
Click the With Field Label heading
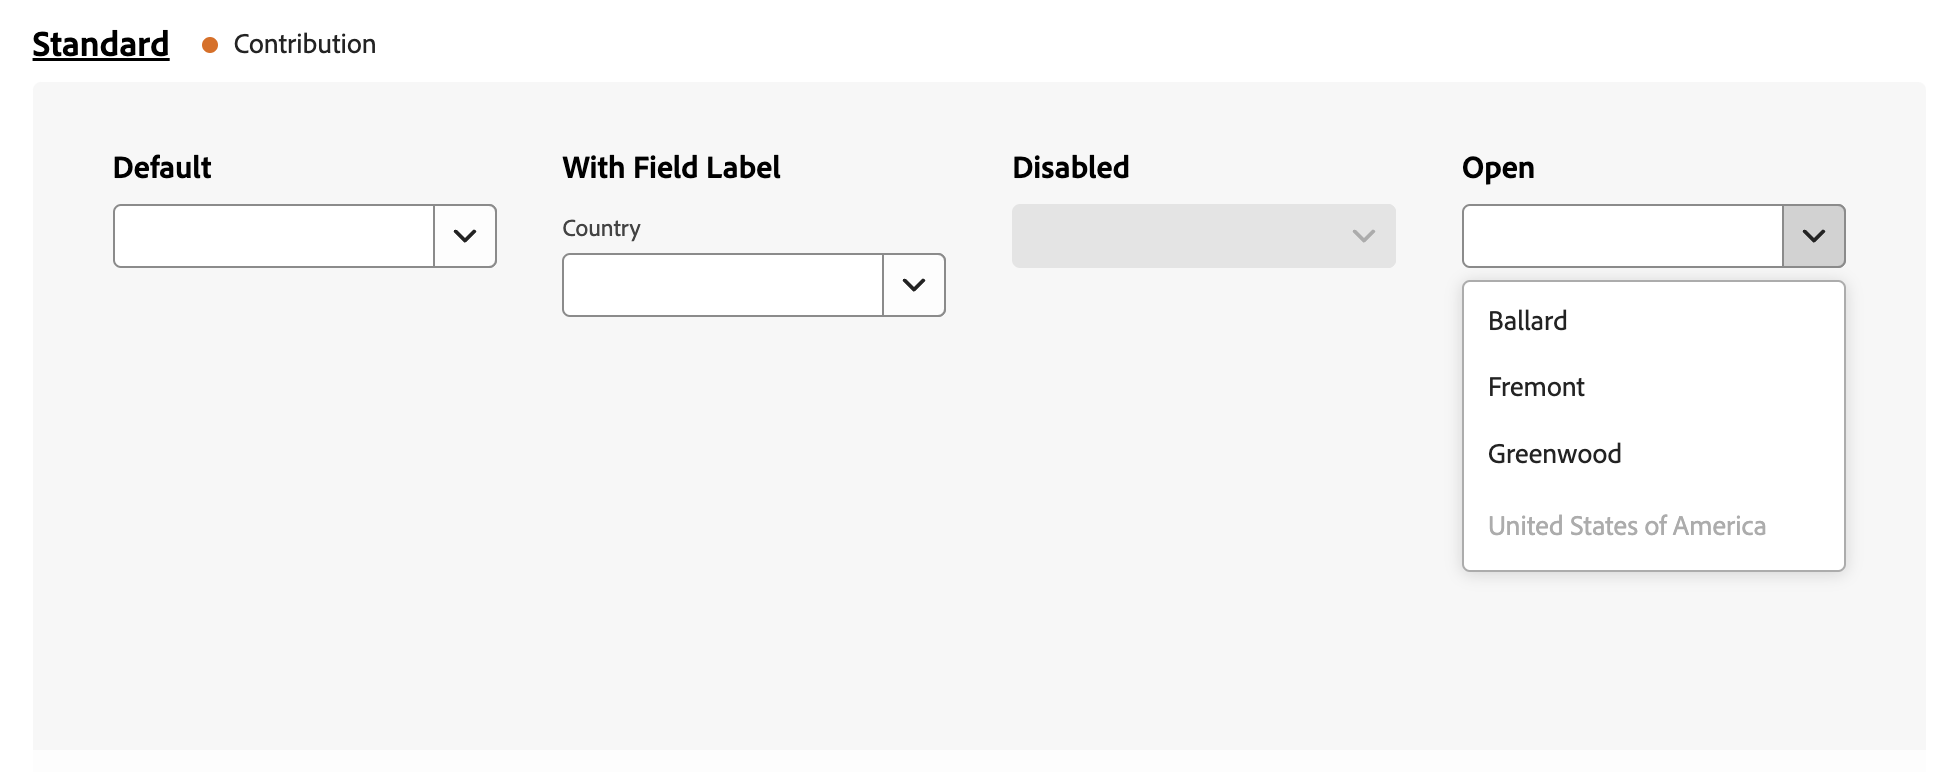pos(671,167)
